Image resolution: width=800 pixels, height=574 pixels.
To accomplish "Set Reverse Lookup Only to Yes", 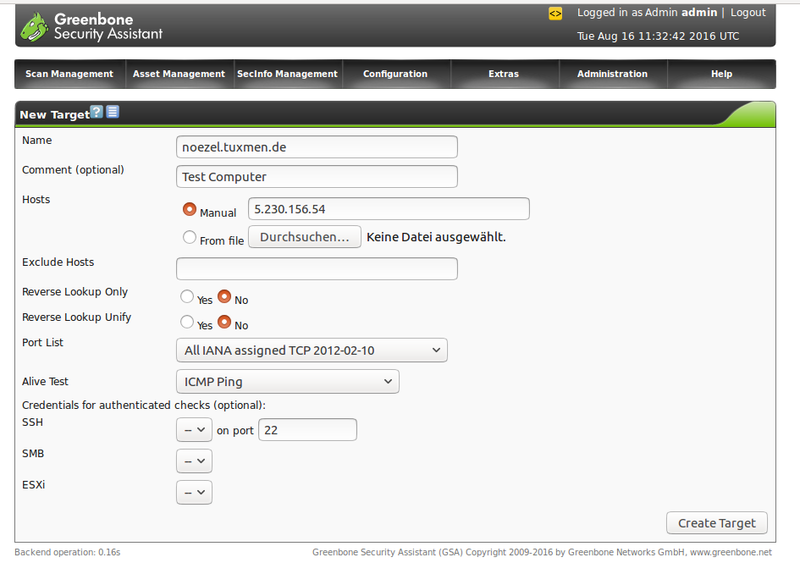I will coord(187,297).
